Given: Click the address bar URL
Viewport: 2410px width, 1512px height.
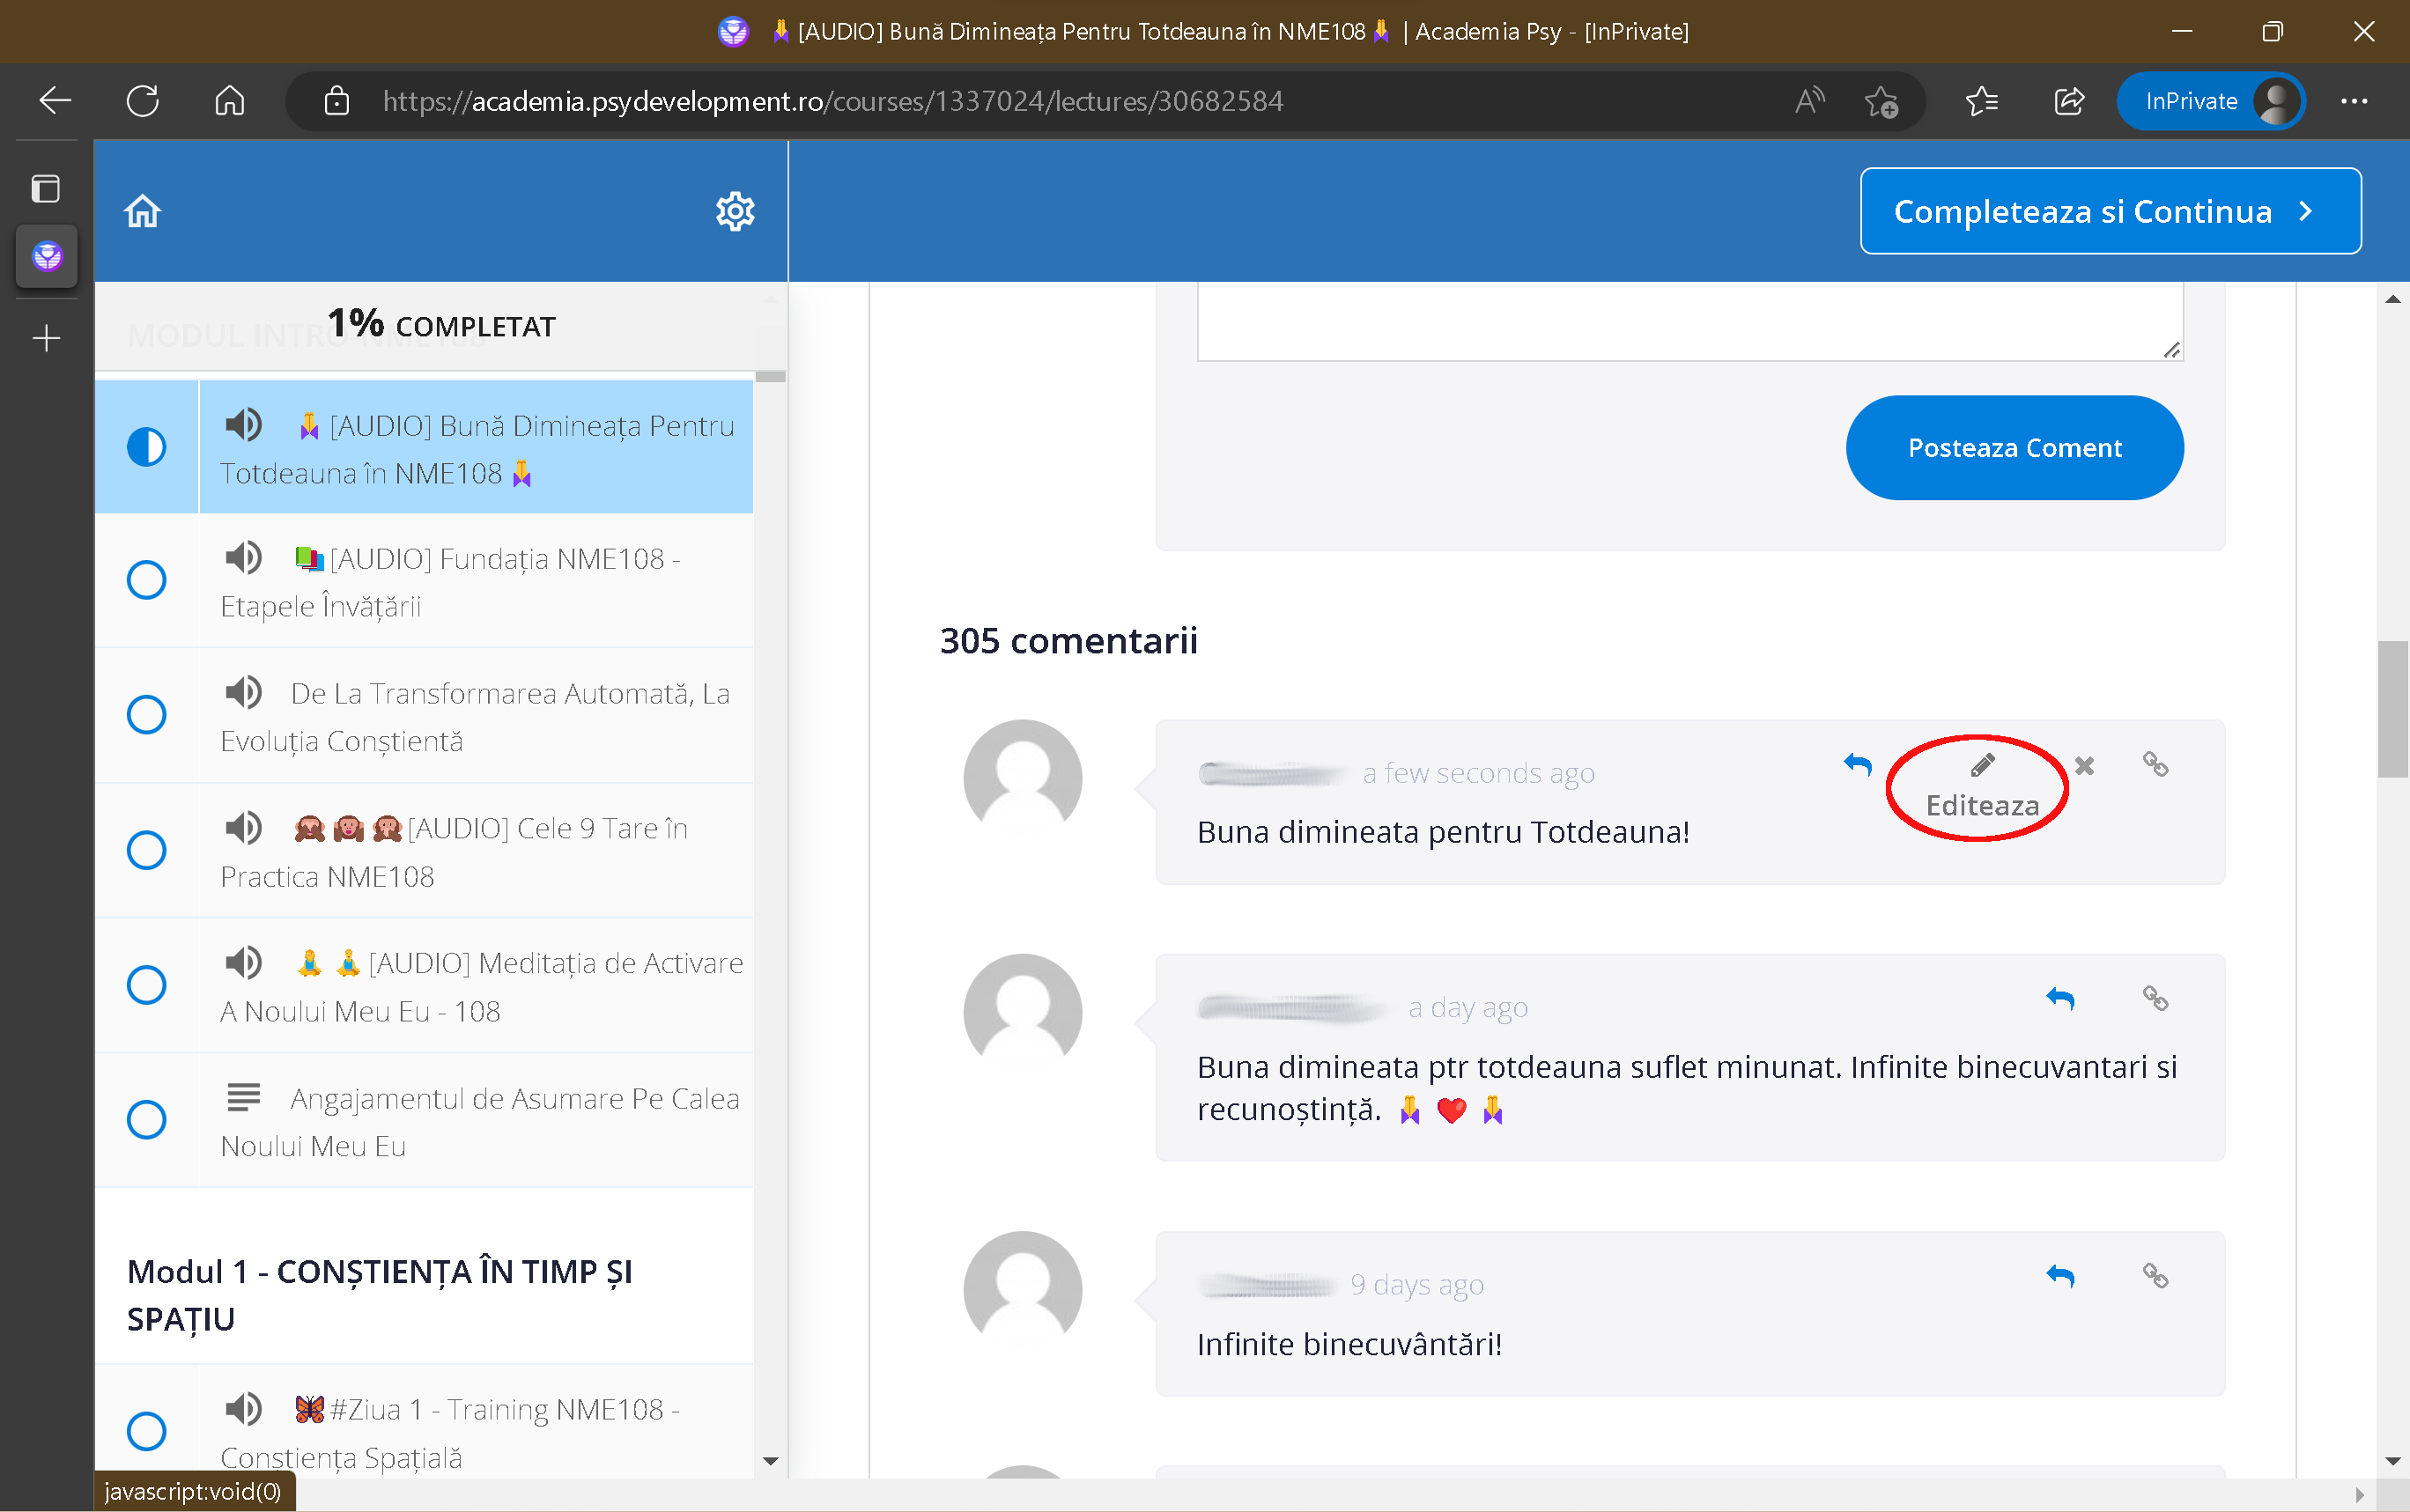Looking at the screenshot, I should tap(832, 101).
